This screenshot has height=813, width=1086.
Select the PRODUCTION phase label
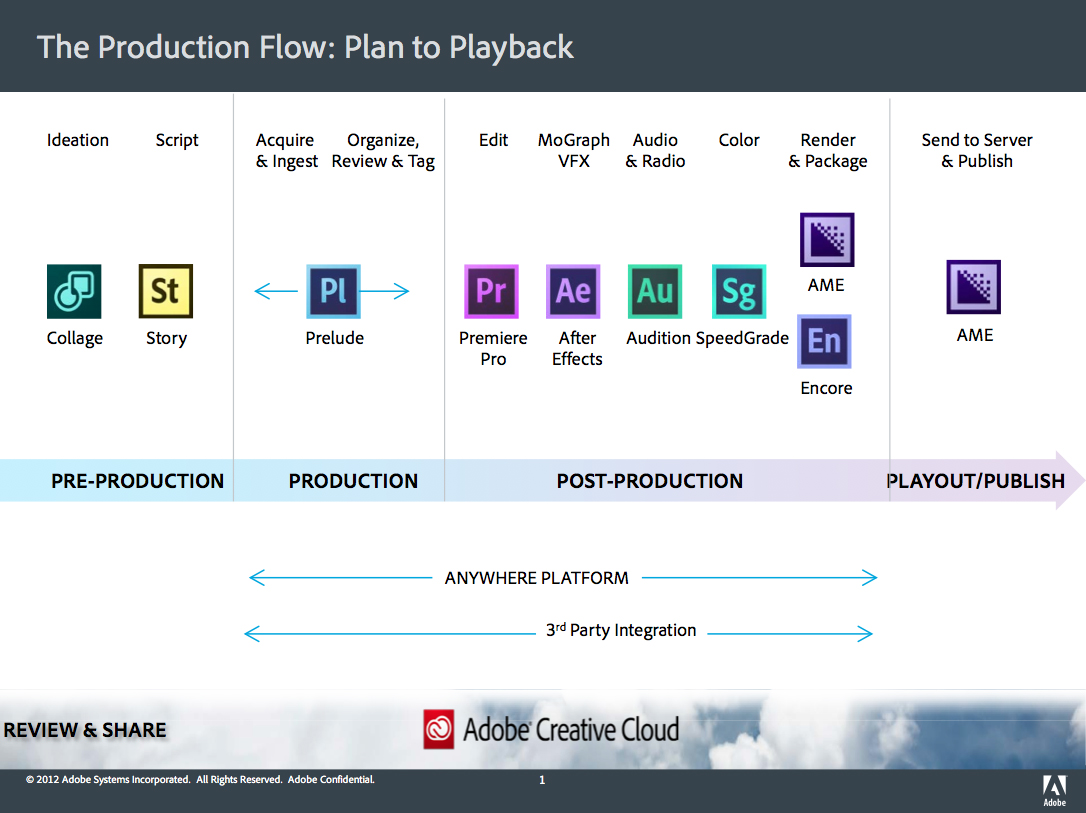point(353,481)
